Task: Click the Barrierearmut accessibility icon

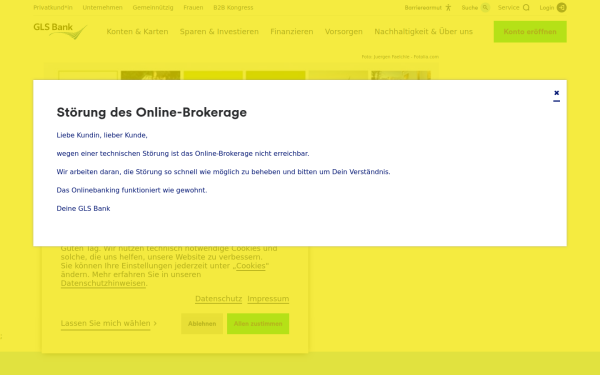Action: coord(448,8)
